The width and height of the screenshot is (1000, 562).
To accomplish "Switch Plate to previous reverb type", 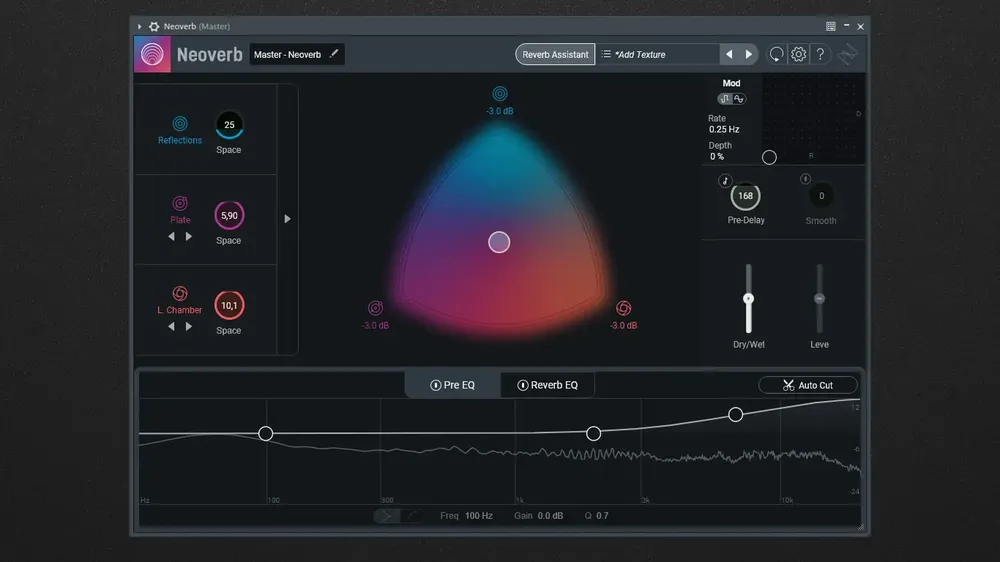I will tap(171, 236).
